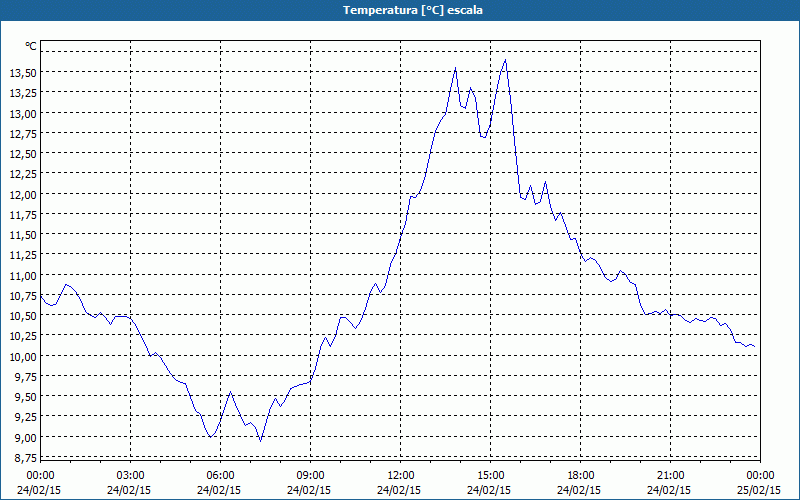Viewport: 800px width, 500px height.
Task: Select the 13,00 y-axis value
Action: pyautogui.click(x=23, y=113)
